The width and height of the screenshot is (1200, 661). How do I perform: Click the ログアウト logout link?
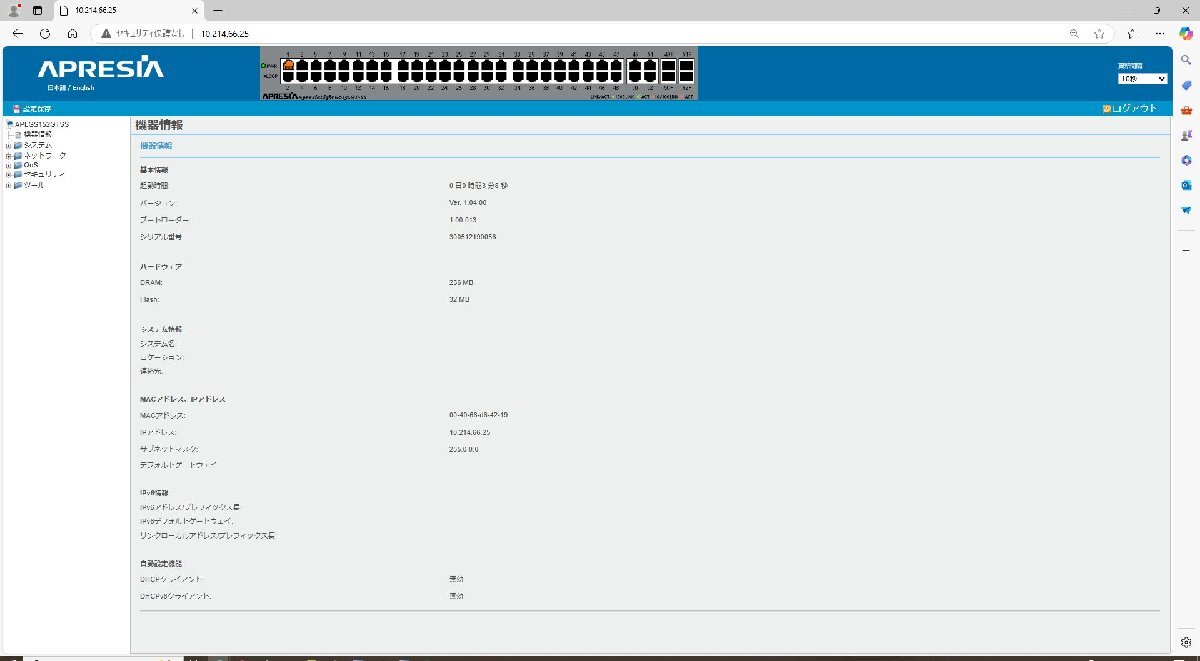tap(1130, 108)
